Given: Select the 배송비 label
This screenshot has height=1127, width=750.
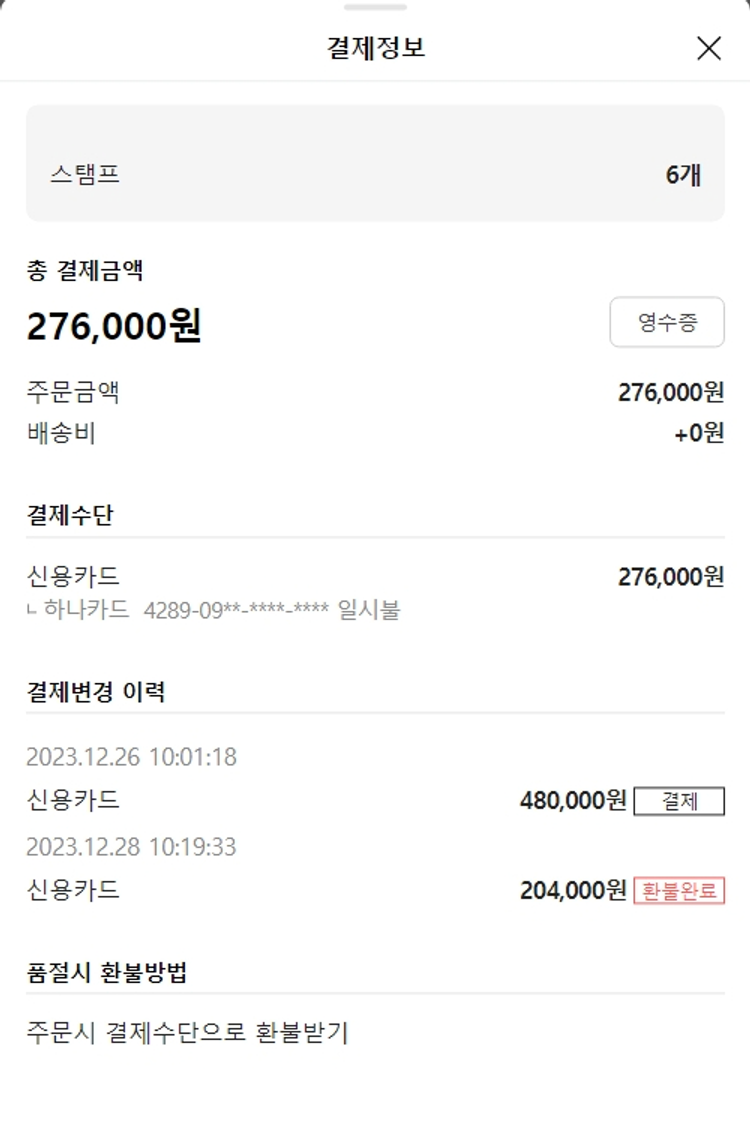Looking at the screenshot, I should pos(61,433).
